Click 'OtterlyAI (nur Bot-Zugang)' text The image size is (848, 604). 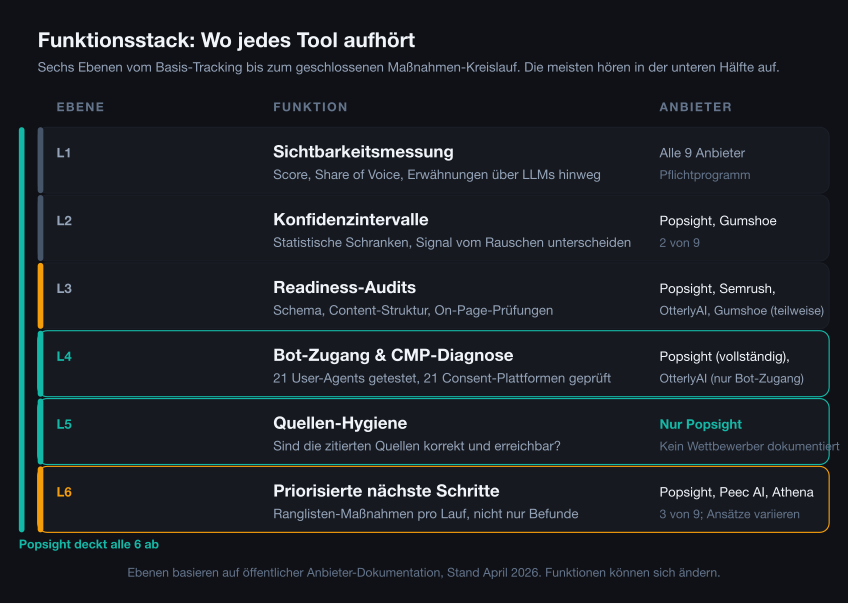pyautogui.click(x=731, y=379)
